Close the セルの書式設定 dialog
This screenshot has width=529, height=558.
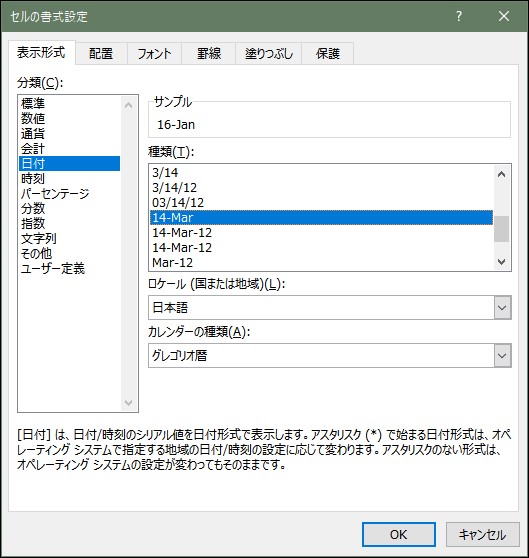(x=504, y=16)
